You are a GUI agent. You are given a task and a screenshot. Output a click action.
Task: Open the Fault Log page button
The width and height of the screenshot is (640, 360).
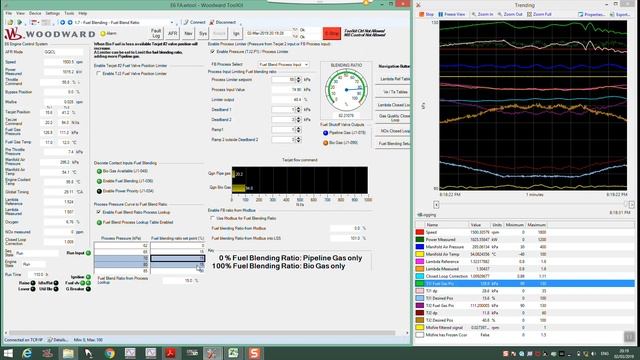coord(156,33)
